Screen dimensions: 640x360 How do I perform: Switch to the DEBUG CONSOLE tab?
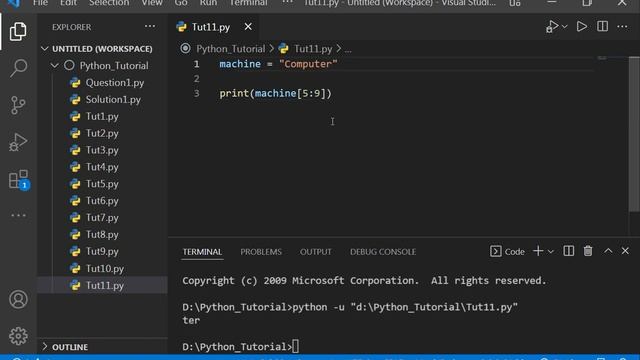point(383,252)
